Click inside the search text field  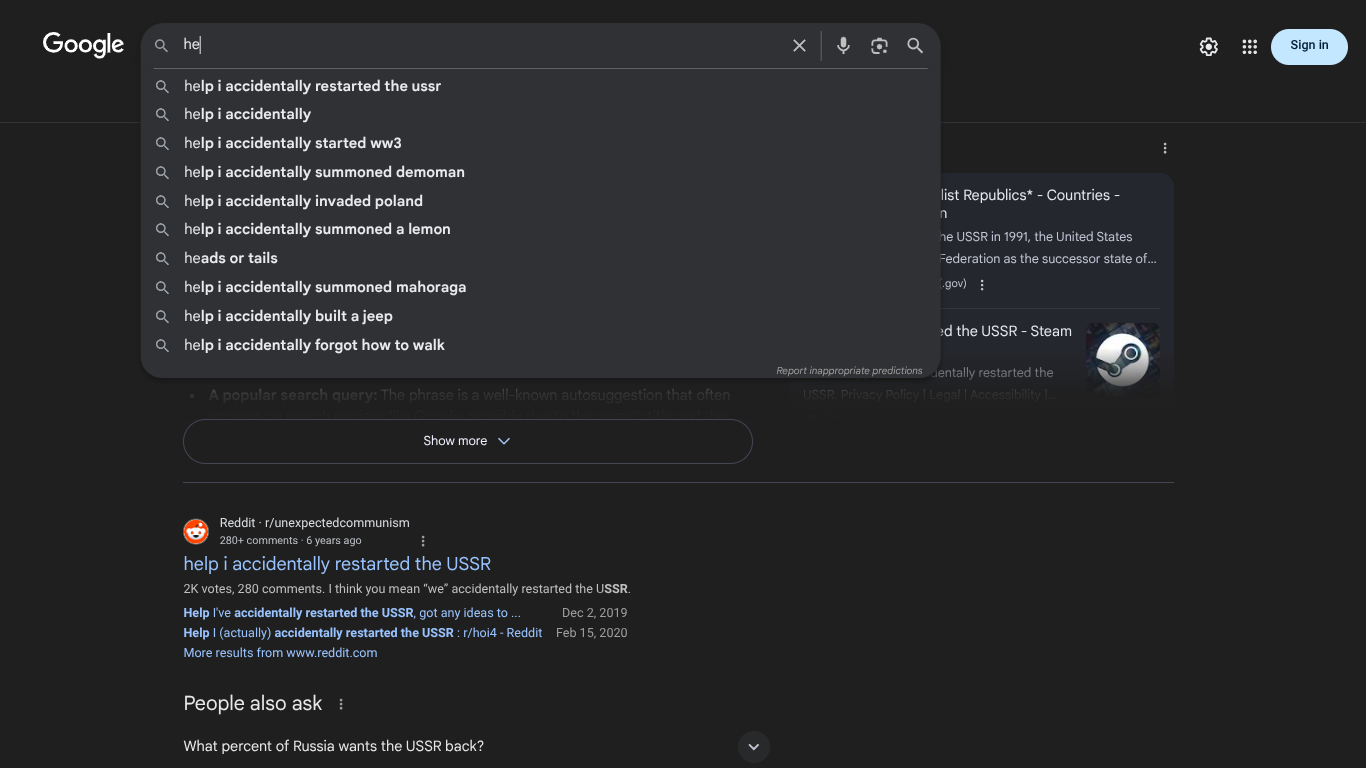click(x=480, y=45)
